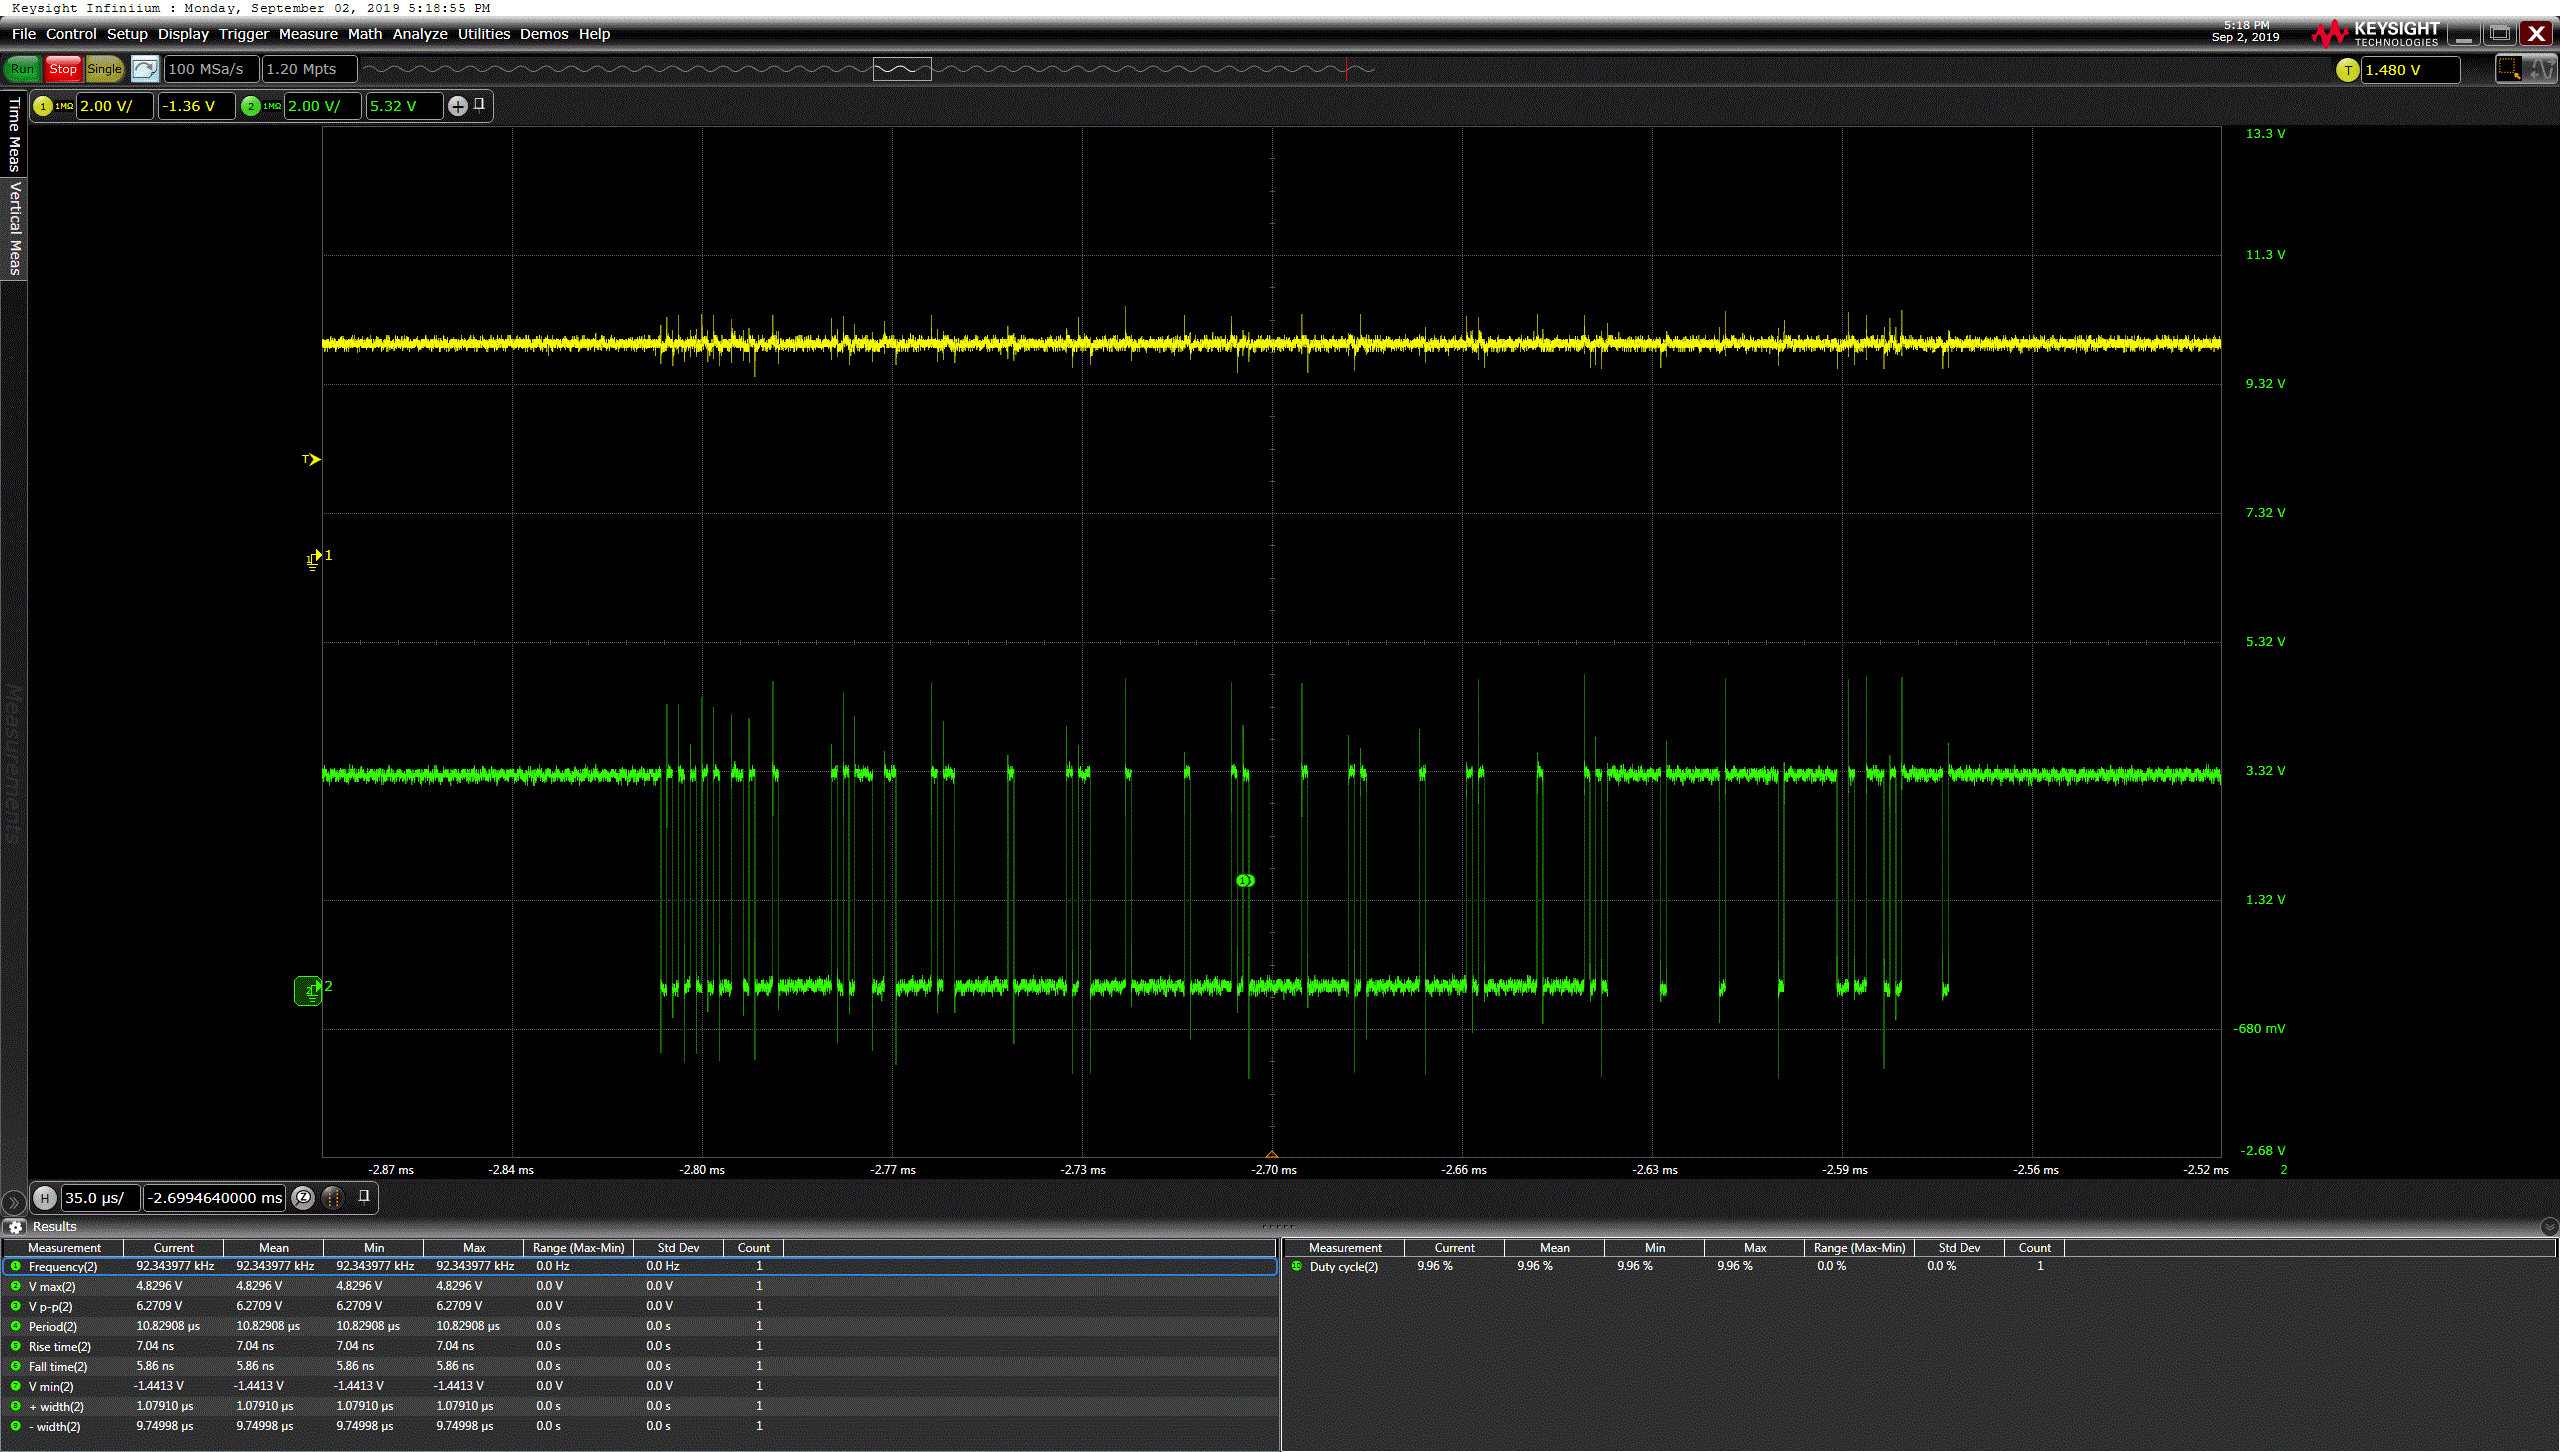This screenshot has width=2560, height=1452.
Task: Click the H horizontal settings button
Action: (x=45, y=1198)
